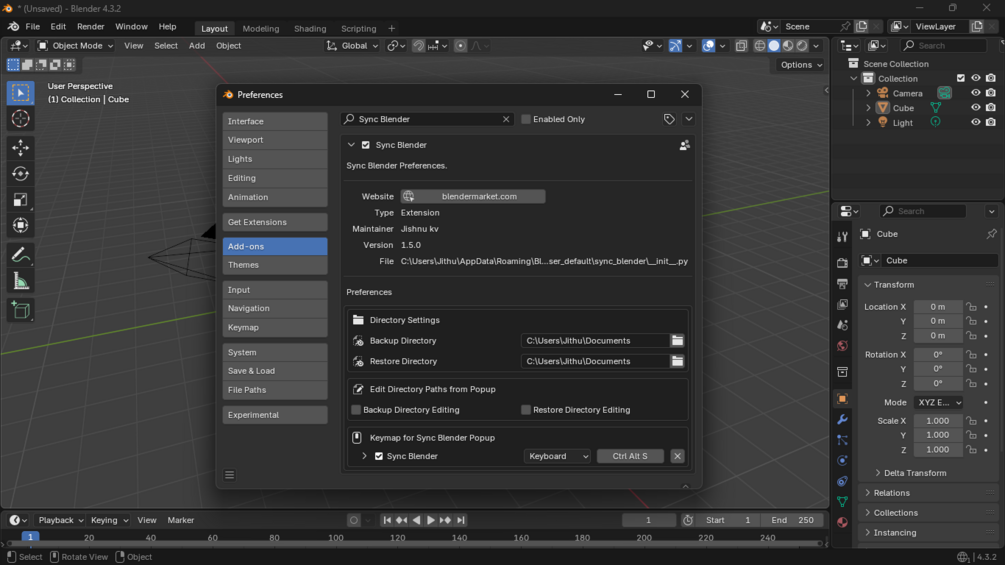Viewport: 1005px width, 565px height.
Task: Click the Scale X value field
Action: click(938, 421)
